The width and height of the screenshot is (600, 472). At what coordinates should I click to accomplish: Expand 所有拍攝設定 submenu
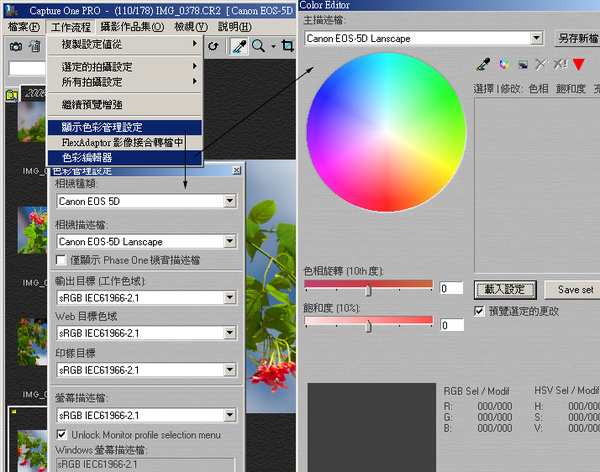point(125,82)
